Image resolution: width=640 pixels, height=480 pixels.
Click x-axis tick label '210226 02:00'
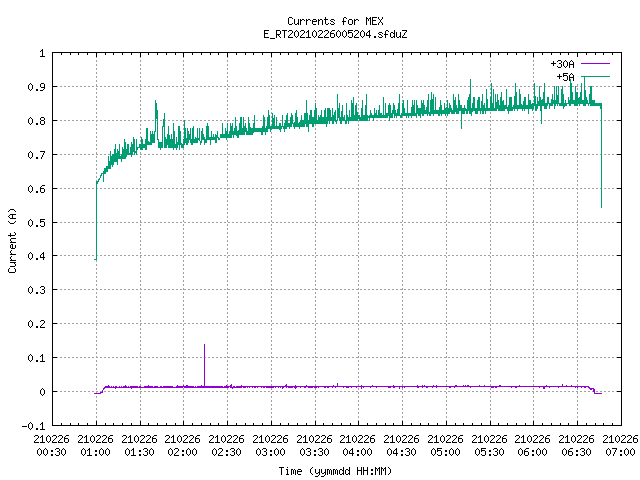pyautogui.click(x=182, y=446)
